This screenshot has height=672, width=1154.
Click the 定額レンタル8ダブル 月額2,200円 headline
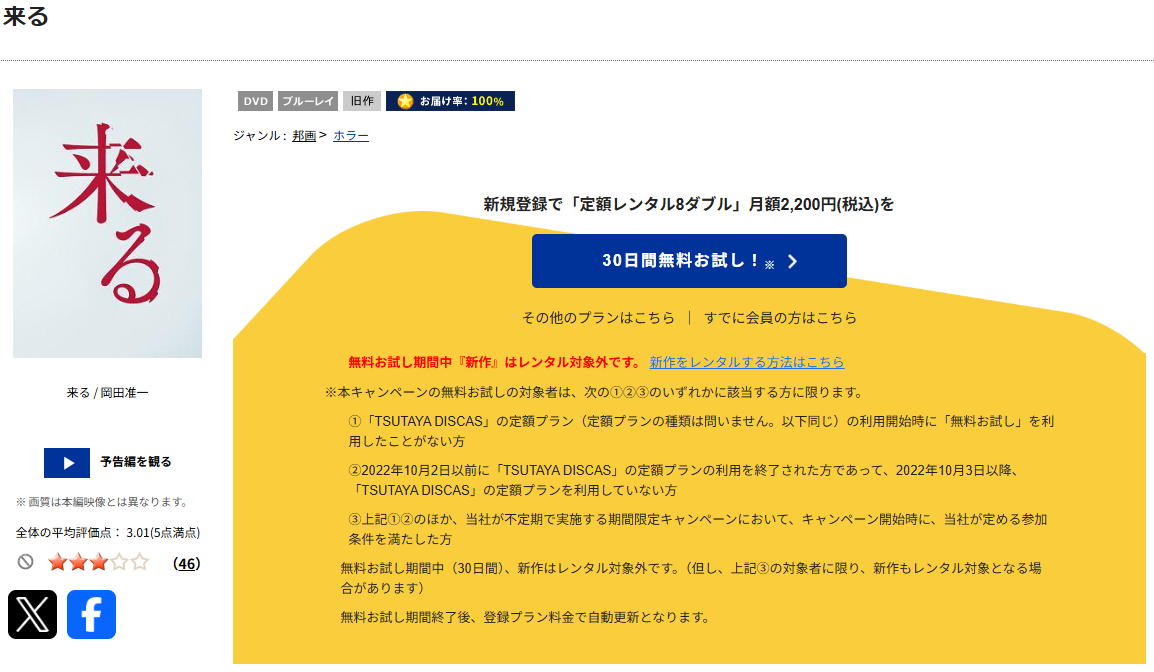pyautogui.click(x=689, y=205)
